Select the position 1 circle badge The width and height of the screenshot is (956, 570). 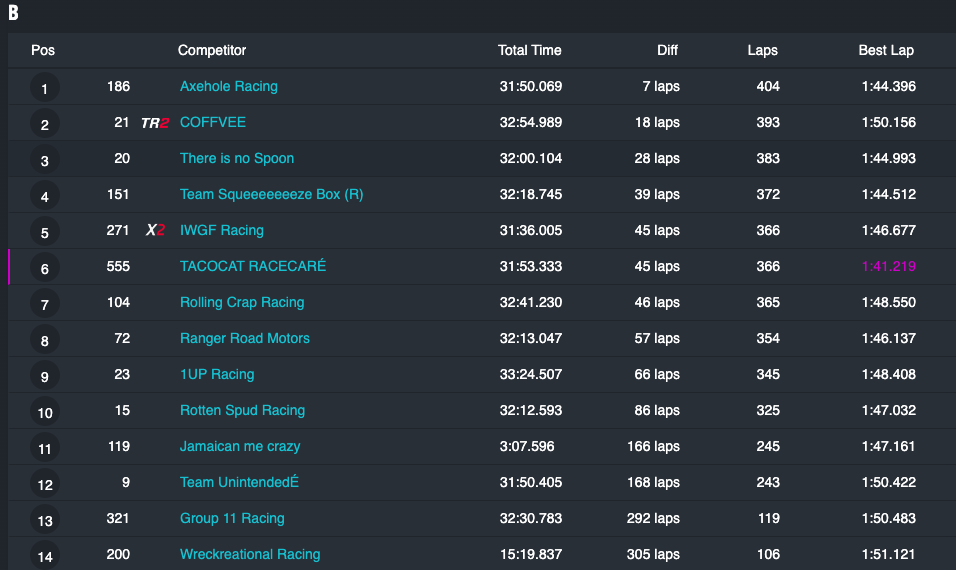[45, 88]
